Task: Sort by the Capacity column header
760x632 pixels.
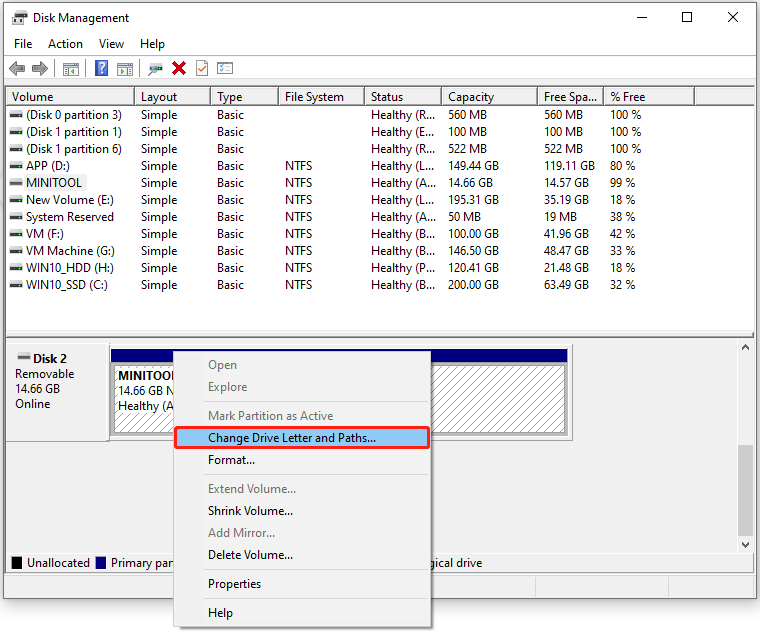Action: [x=471, y=97]
